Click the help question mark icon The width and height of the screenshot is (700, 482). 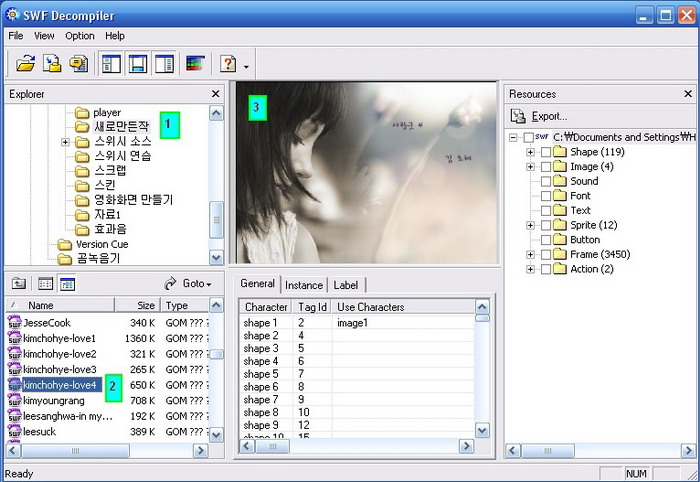pos(228,64)
